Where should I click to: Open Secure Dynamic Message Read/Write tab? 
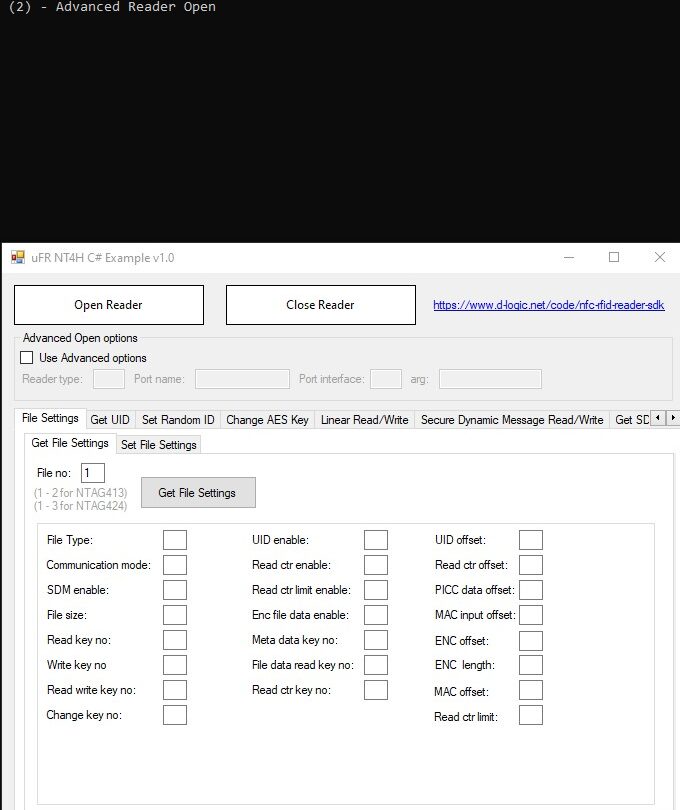[x=512, y=419]
